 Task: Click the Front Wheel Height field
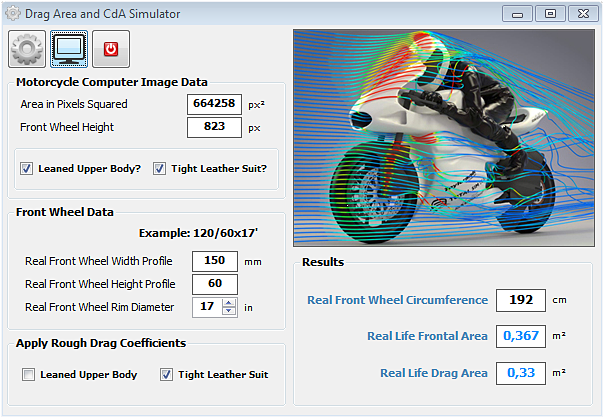[215, 127]
